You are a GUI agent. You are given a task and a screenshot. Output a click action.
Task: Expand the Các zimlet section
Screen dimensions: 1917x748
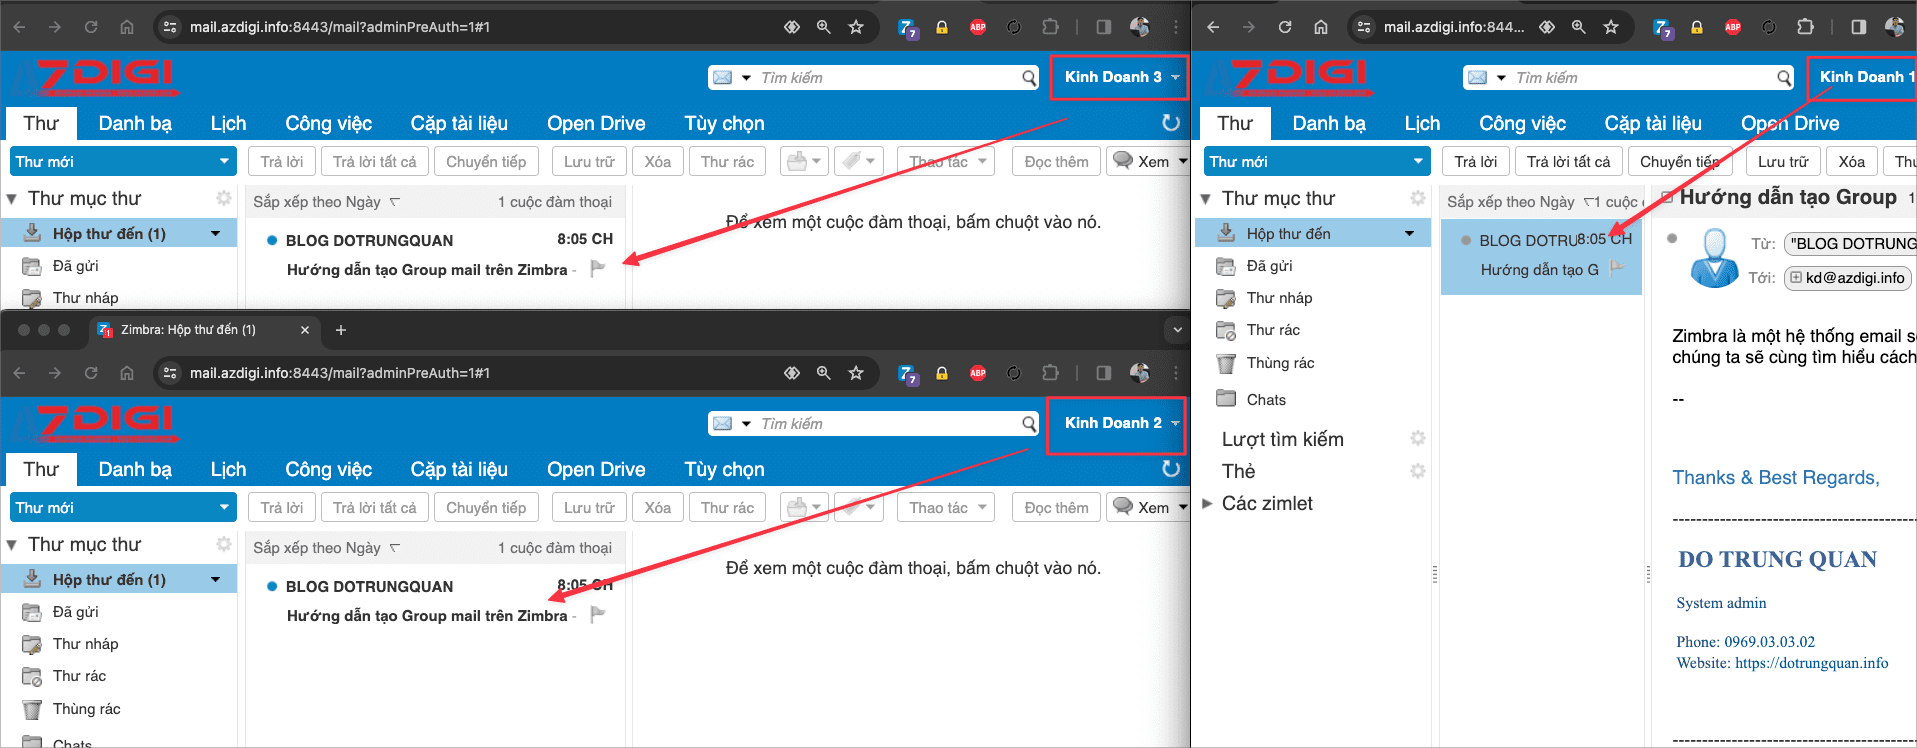(x=1207, y=503)
